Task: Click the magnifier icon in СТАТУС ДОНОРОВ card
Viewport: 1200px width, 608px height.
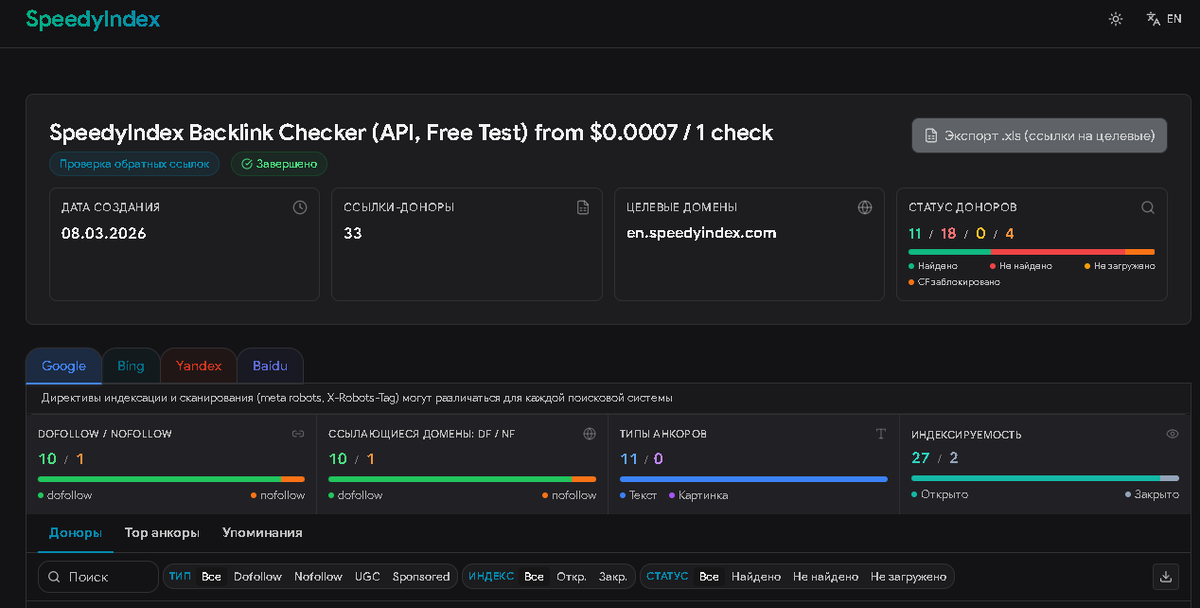Action: click(1148, 207)
